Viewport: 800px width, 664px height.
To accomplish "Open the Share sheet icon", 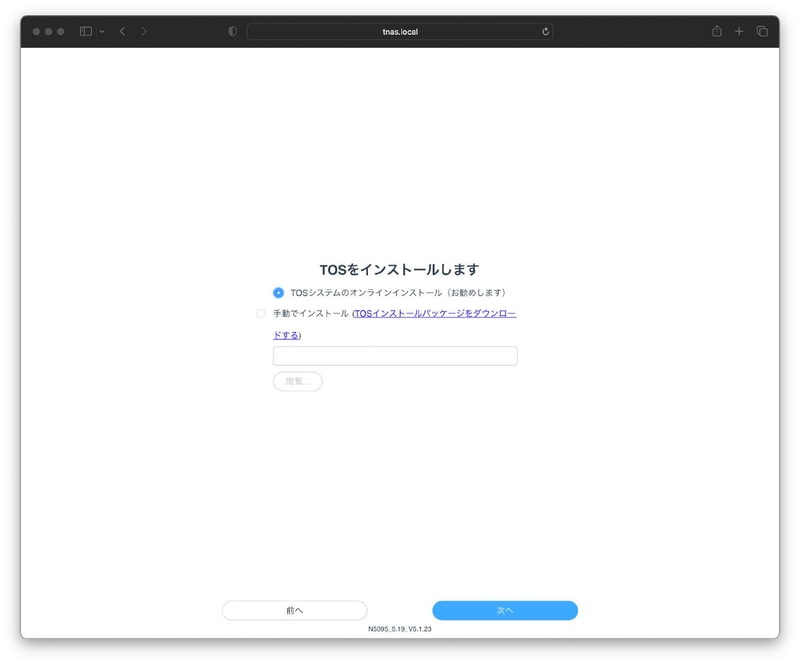I will [x=717, y=31].
